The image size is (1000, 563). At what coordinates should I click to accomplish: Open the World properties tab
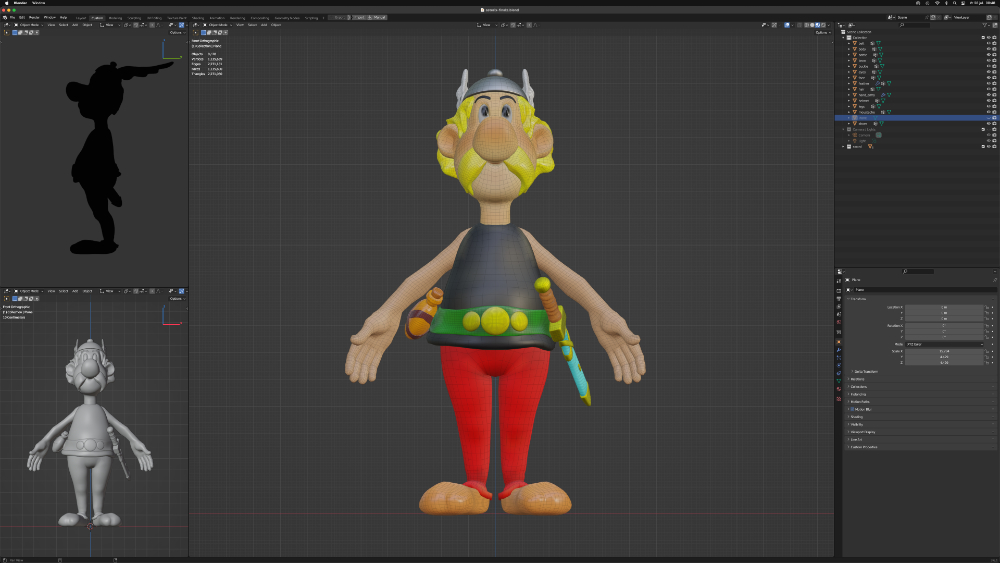coord(839,322)
